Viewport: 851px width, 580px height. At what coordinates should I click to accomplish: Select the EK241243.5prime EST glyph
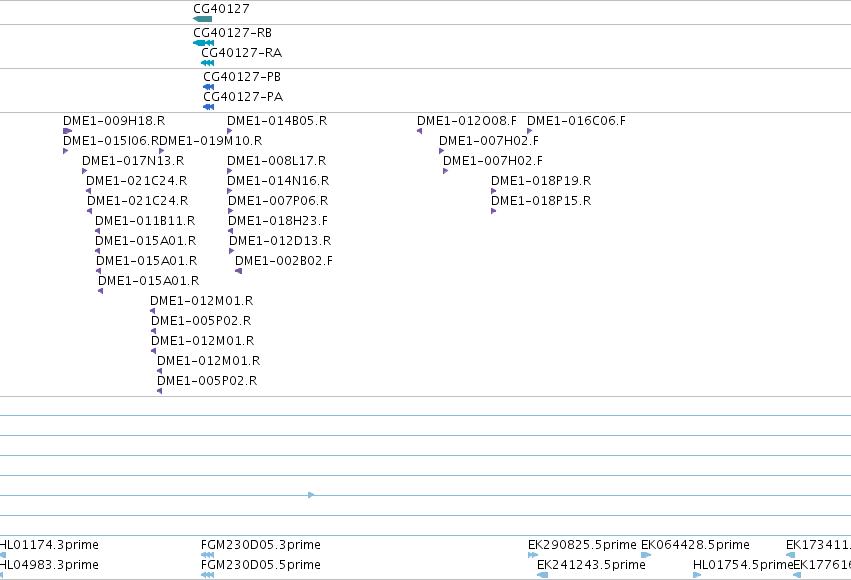click(542, 575)
